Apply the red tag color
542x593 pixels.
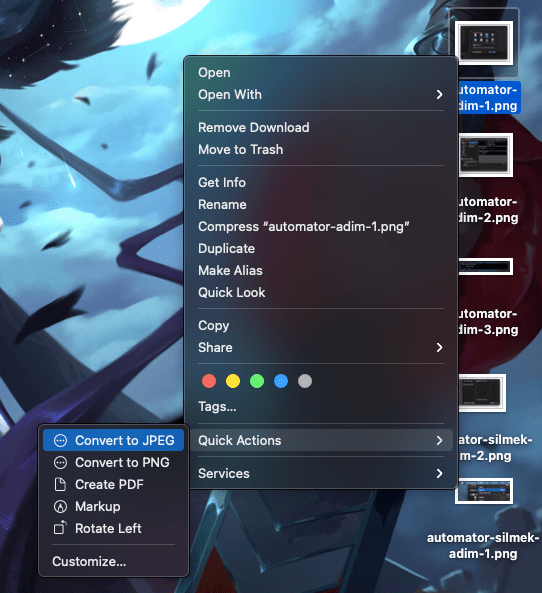(209, 381)
